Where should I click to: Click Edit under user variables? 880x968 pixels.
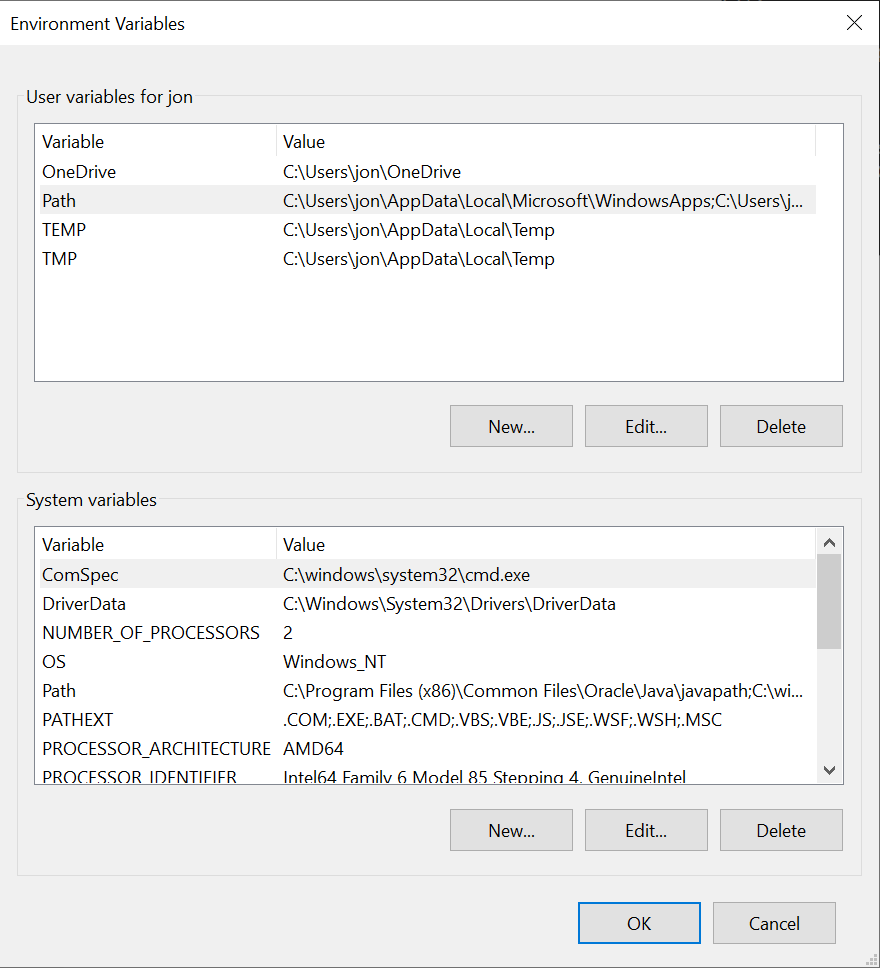tap(646, 426)
